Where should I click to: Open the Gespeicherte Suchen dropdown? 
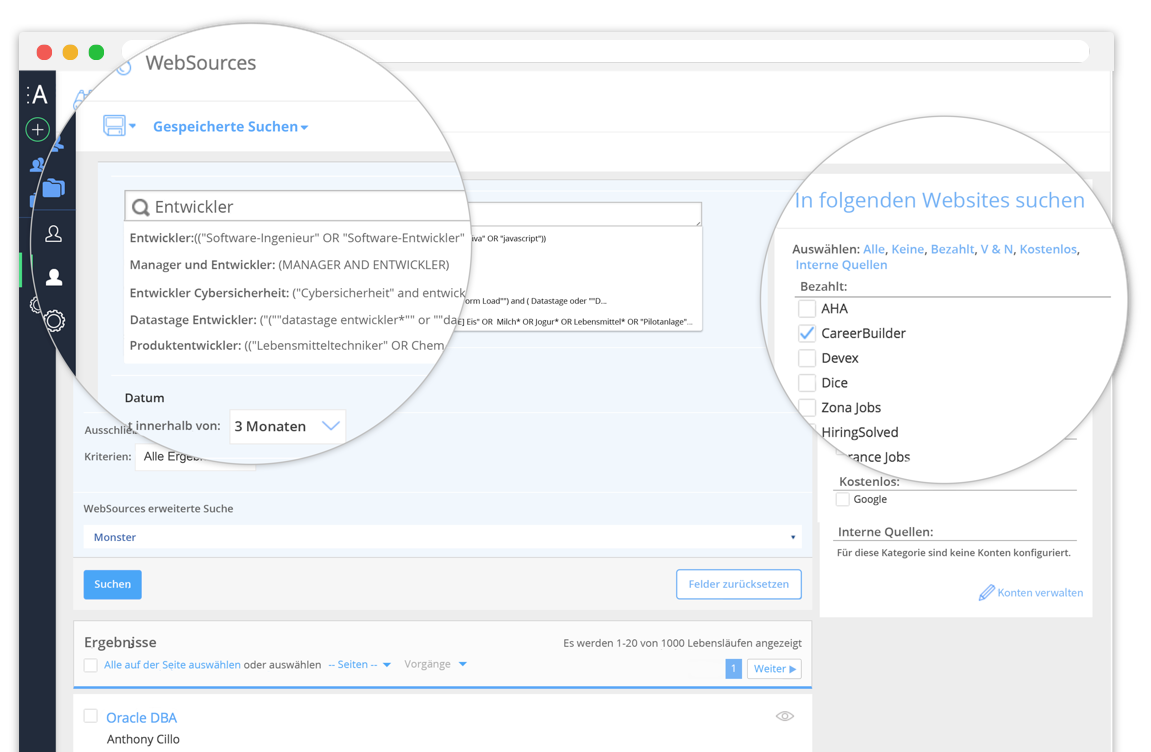230,126
